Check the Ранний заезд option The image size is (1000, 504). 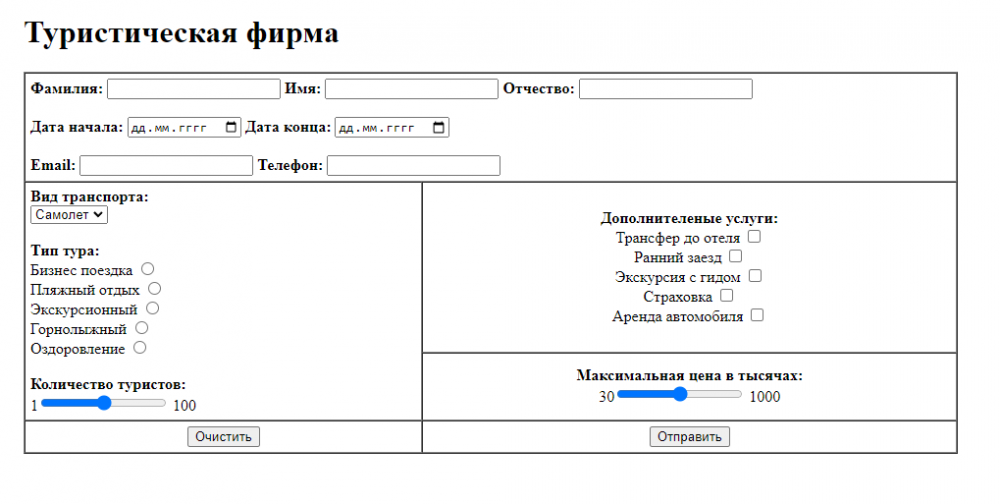(x=735, y=256)
